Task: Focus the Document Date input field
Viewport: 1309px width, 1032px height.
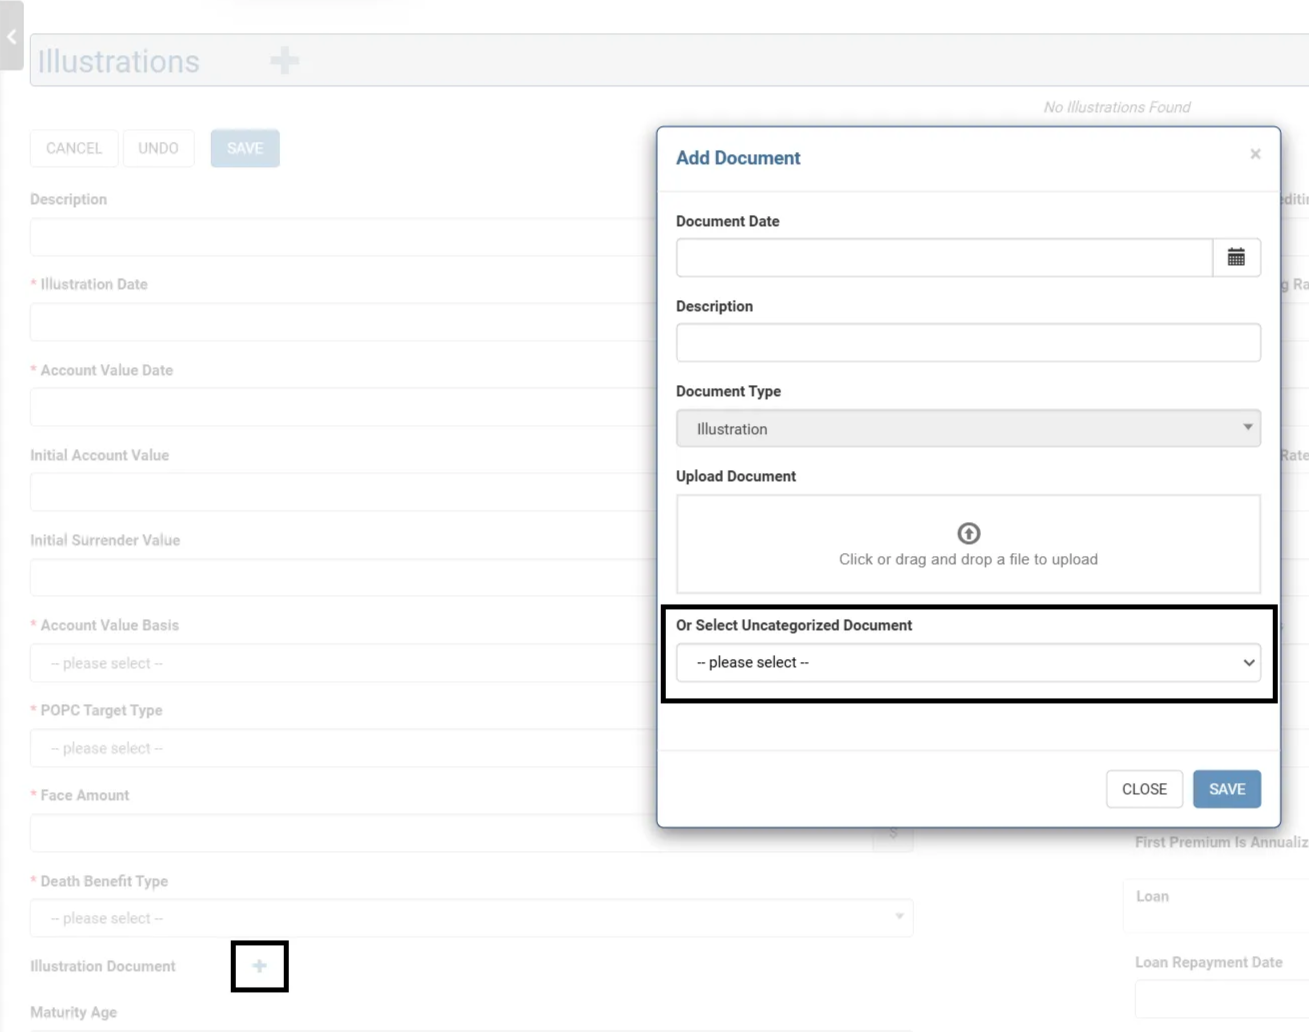Action: [x=943, y=258]
